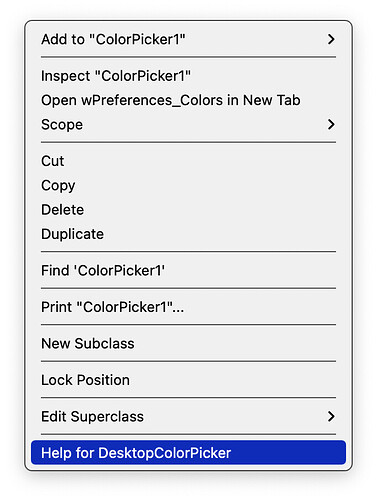Expand the Add to "ColorPicker1" chevron arrow

point(331,39)
